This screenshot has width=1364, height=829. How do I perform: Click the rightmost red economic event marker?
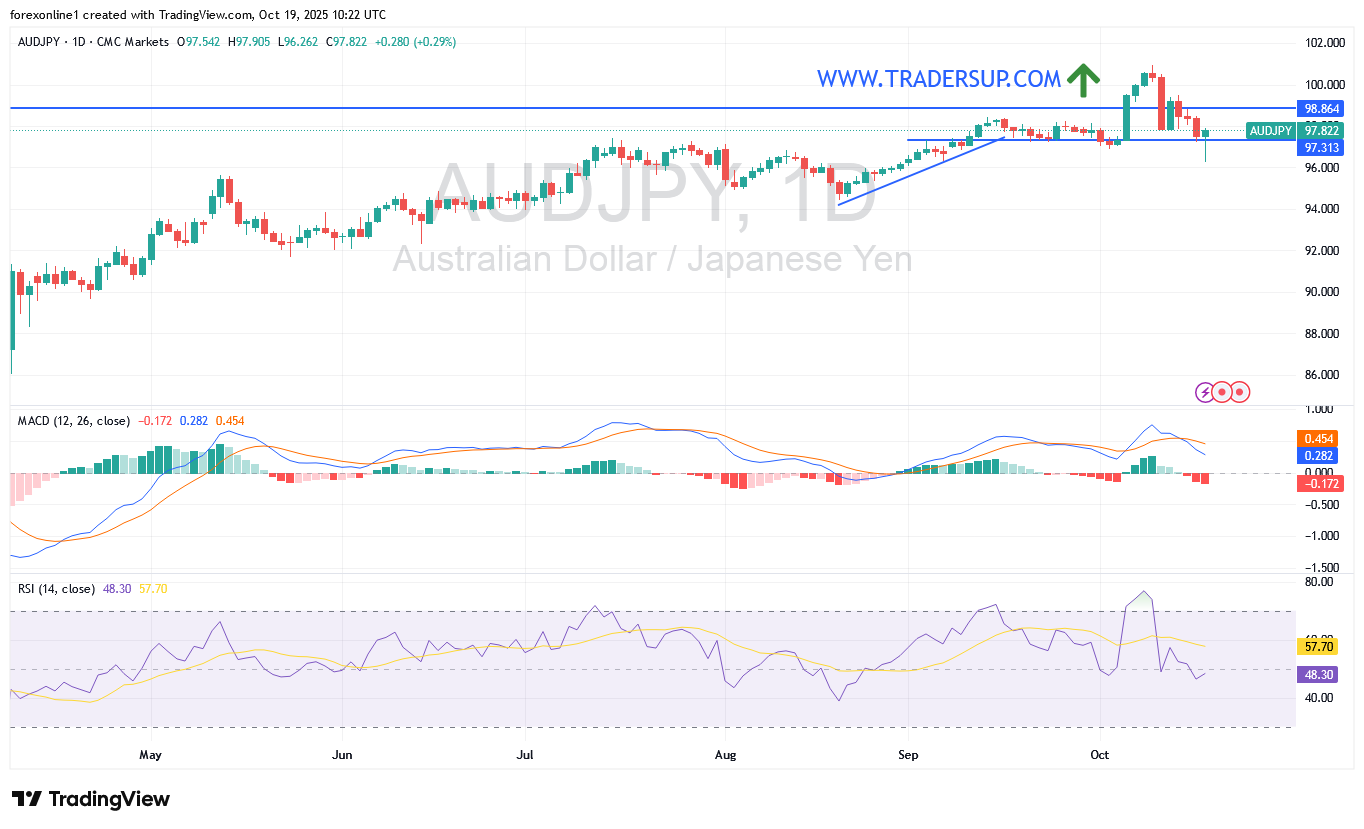click(x=1240, y=392)
